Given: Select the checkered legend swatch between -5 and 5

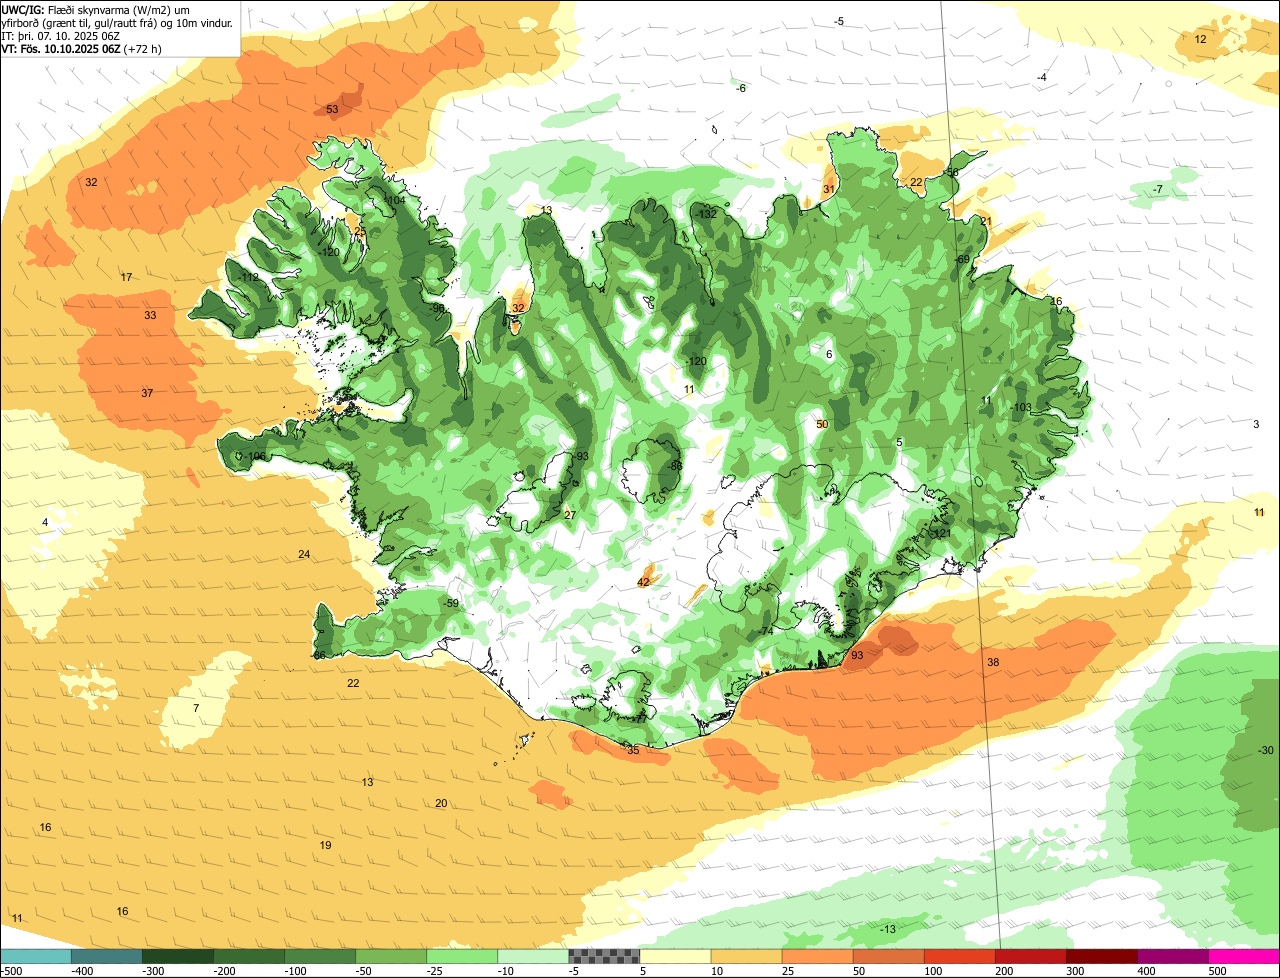Looking at the screenshot, I should tap(604, 956).
